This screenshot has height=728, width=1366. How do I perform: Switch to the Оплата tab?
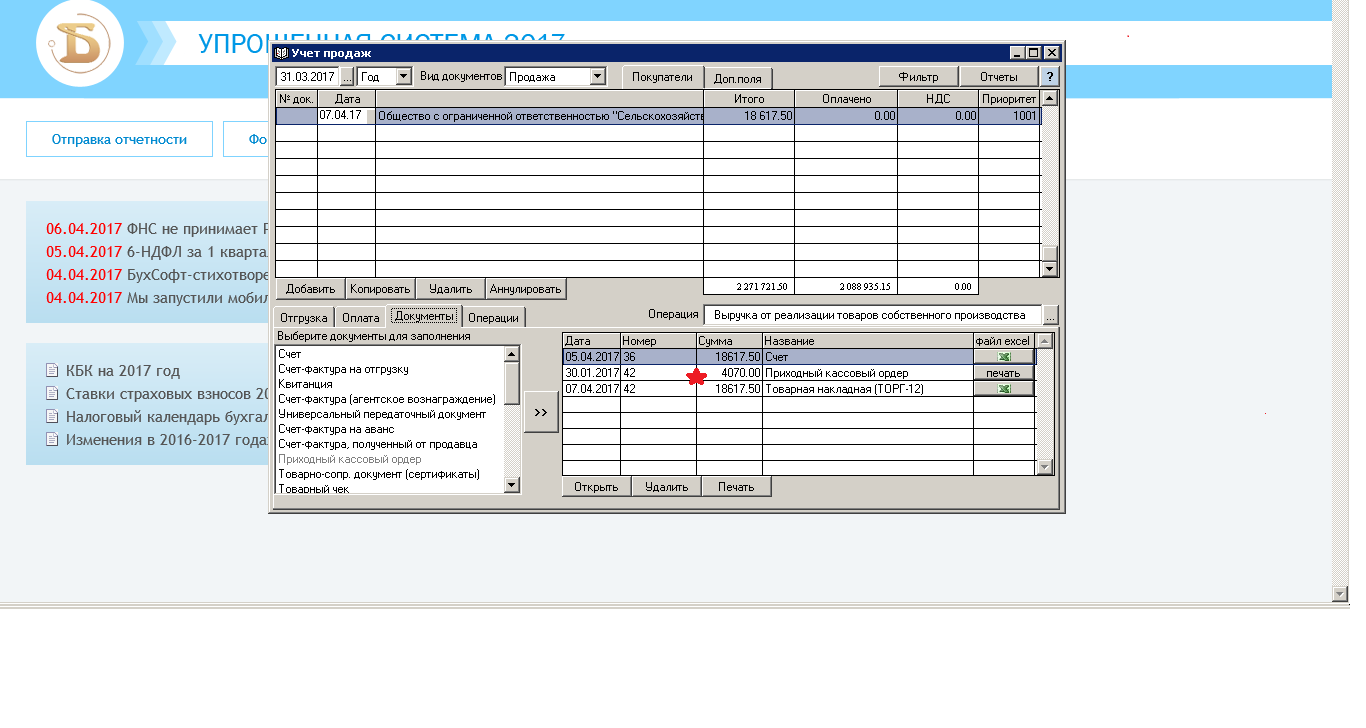(360, 318)
